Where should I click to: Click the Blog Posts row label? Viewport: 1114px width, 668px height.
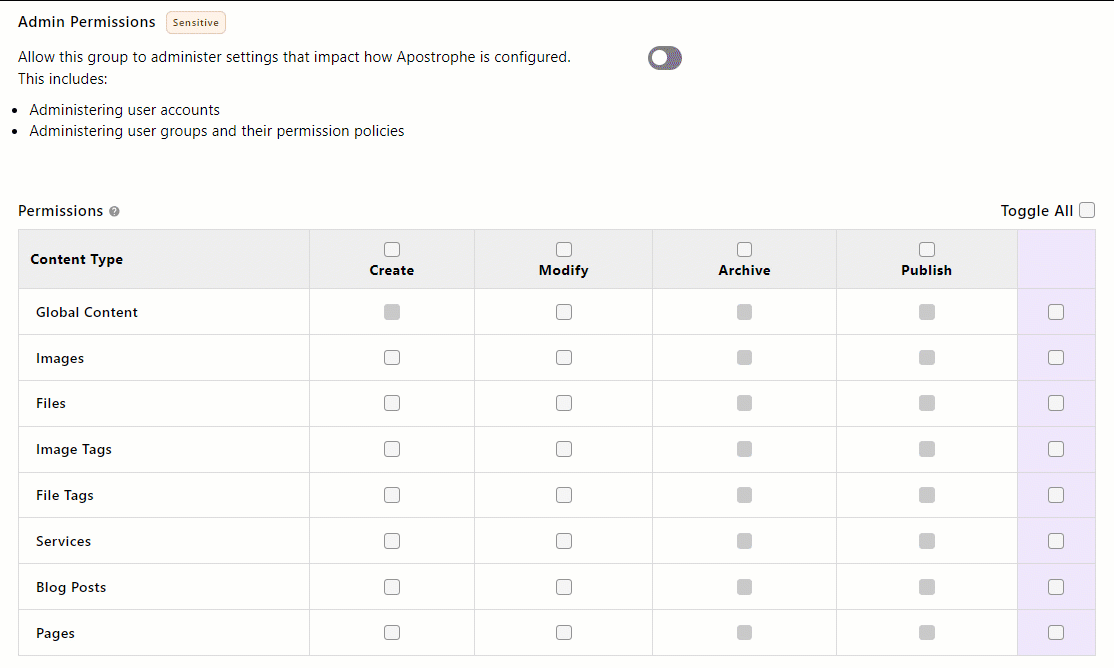point(71,587)
